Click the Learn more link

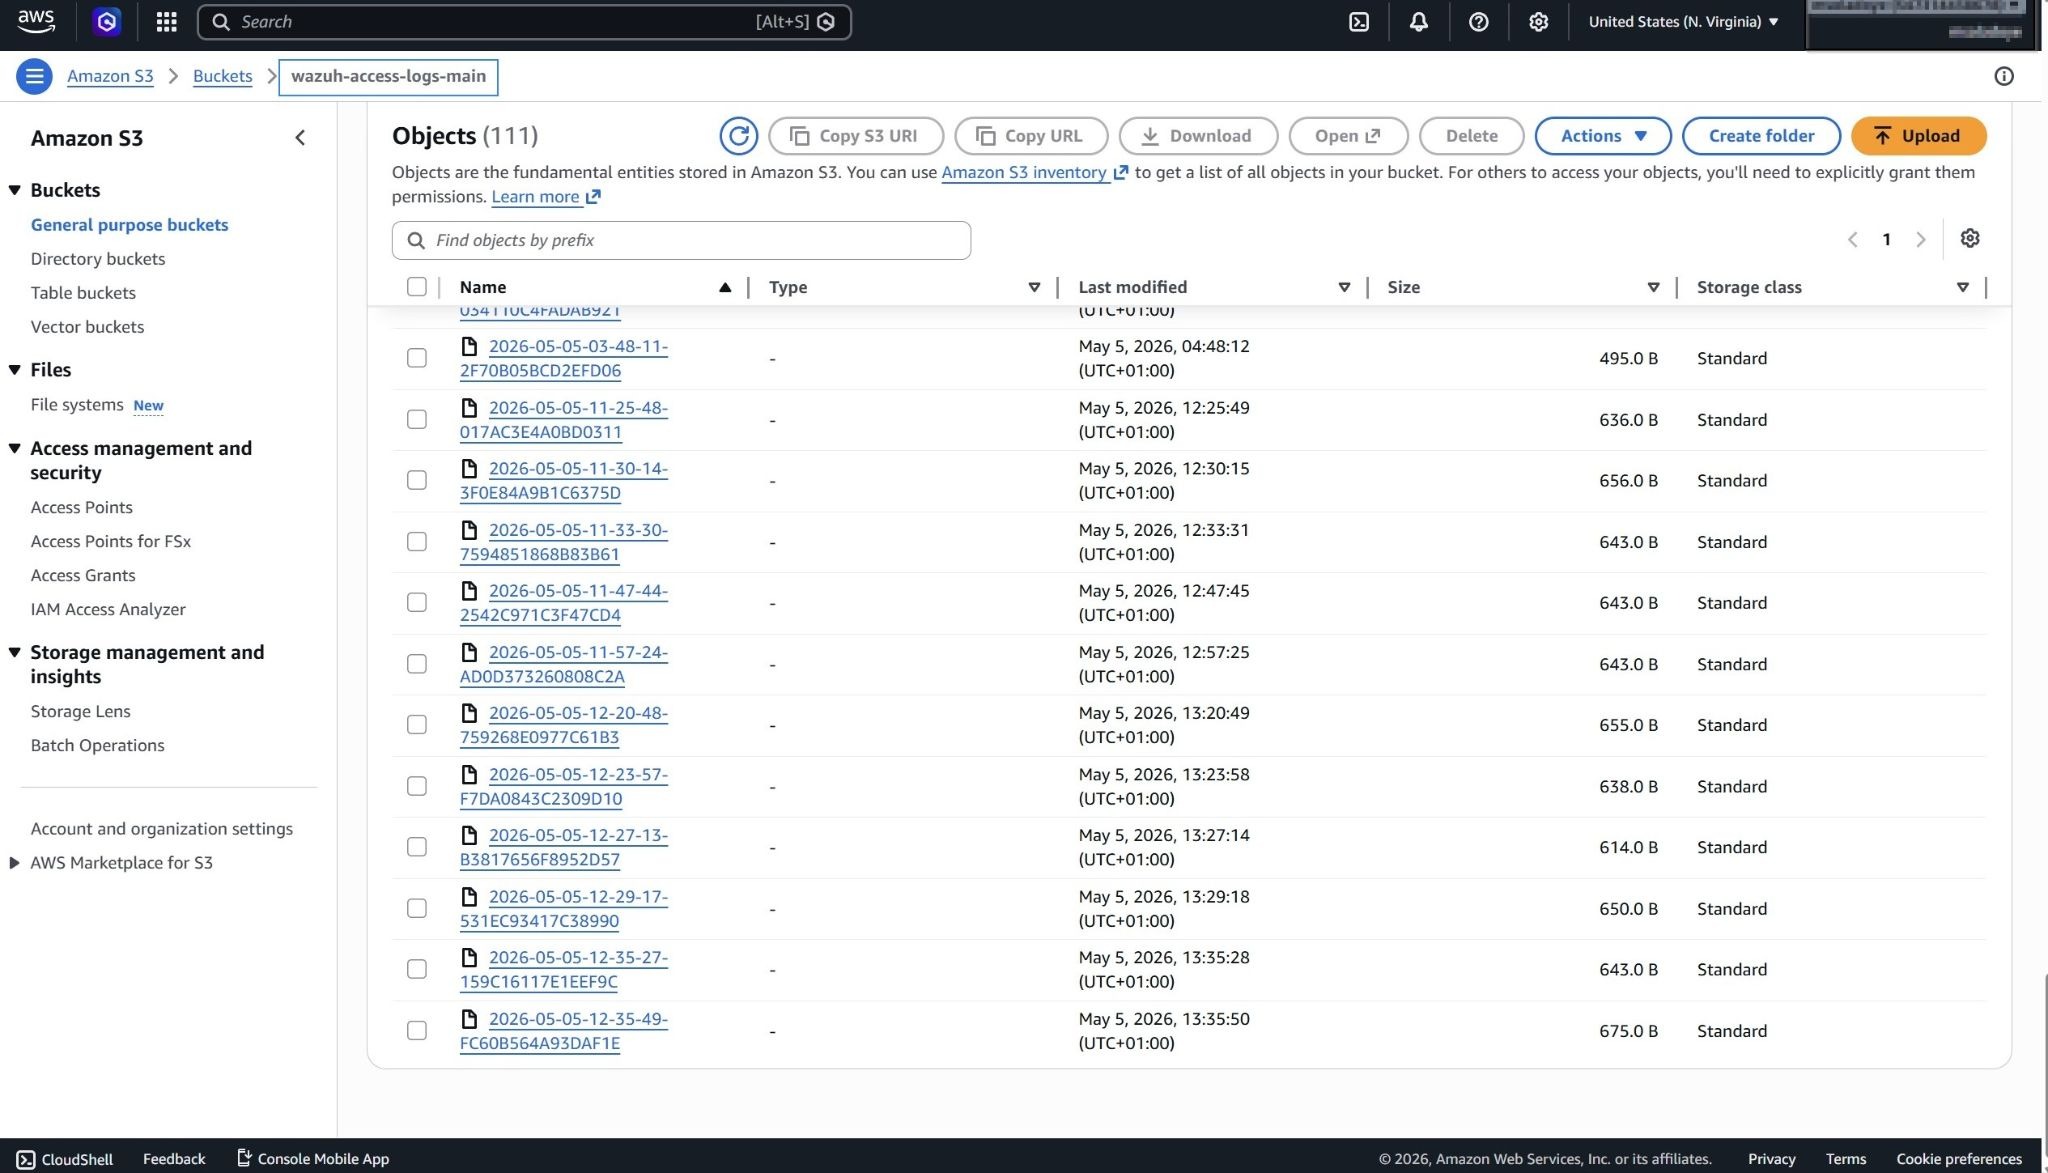tap(545, 197)
